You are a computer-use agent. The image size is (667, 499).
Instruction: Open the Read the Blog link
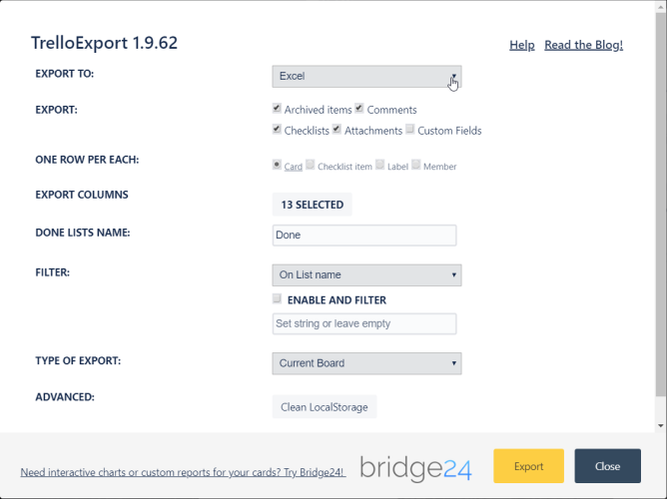click(583, 45)
